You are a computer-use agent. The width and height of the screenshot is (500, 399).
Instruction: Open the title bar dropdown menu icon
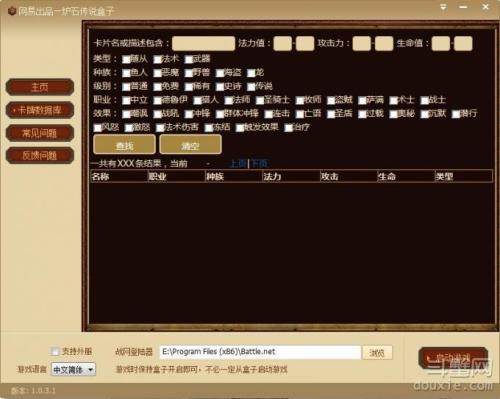(x=443, y=7)
